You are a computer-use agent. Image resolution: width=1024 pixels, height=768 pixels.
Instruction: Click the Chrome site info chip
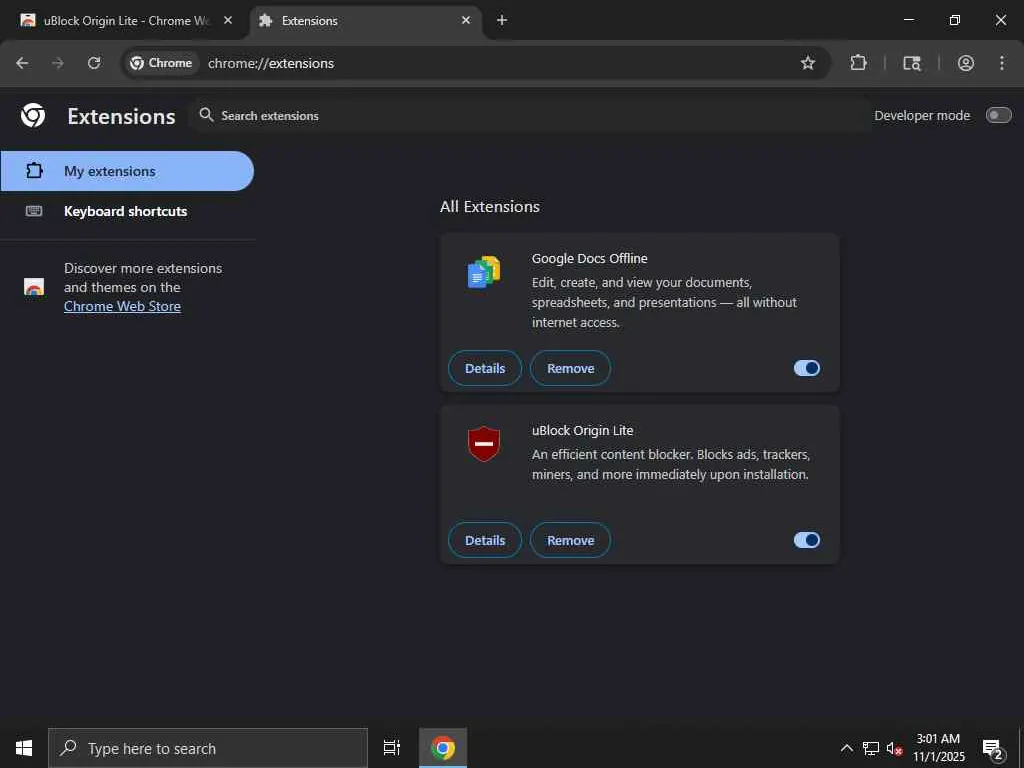click(161, 63)
